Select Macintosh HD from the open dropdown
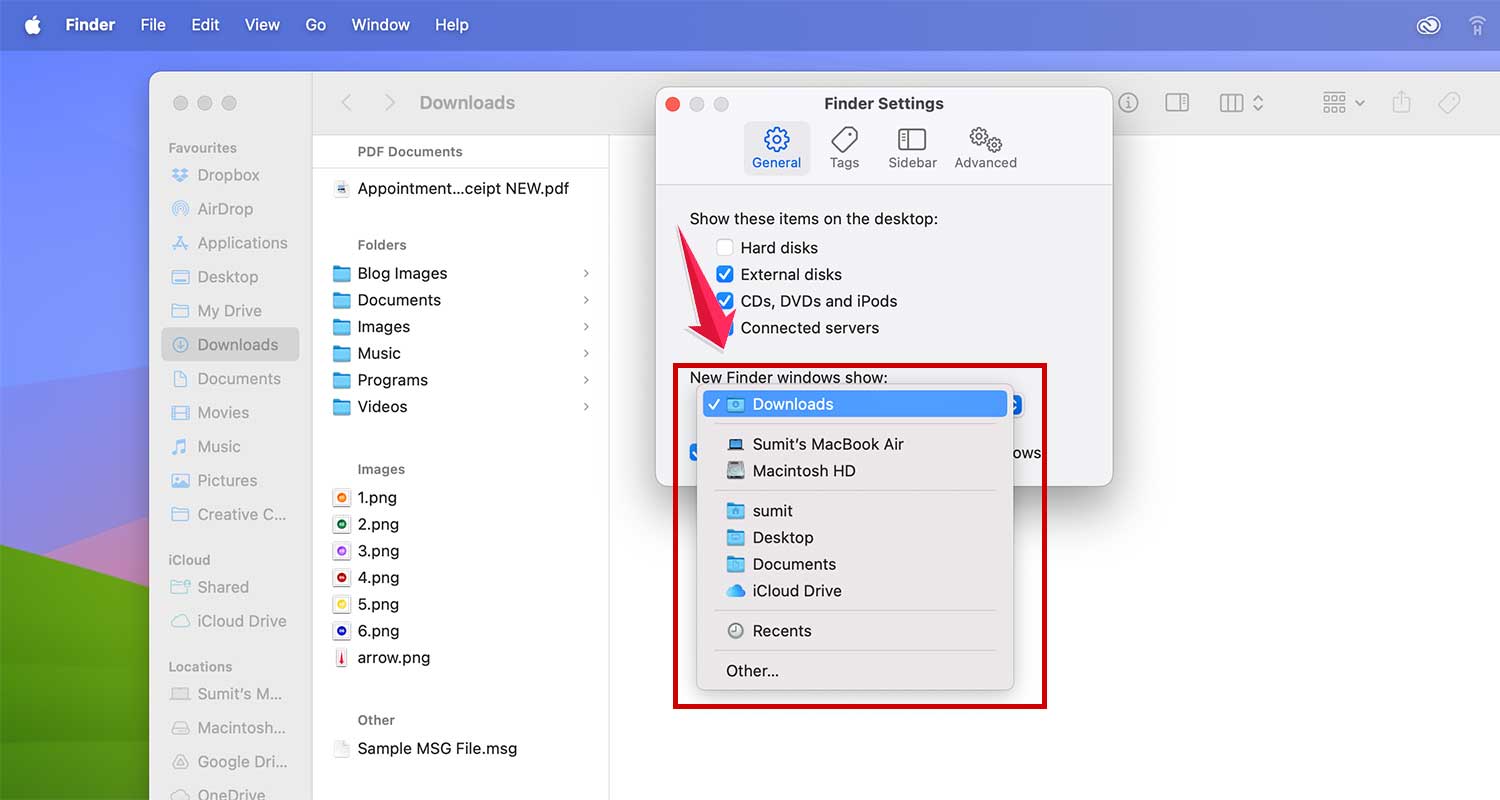Image resolution: width=1500 pixels, height=800 pixels. 804,471
